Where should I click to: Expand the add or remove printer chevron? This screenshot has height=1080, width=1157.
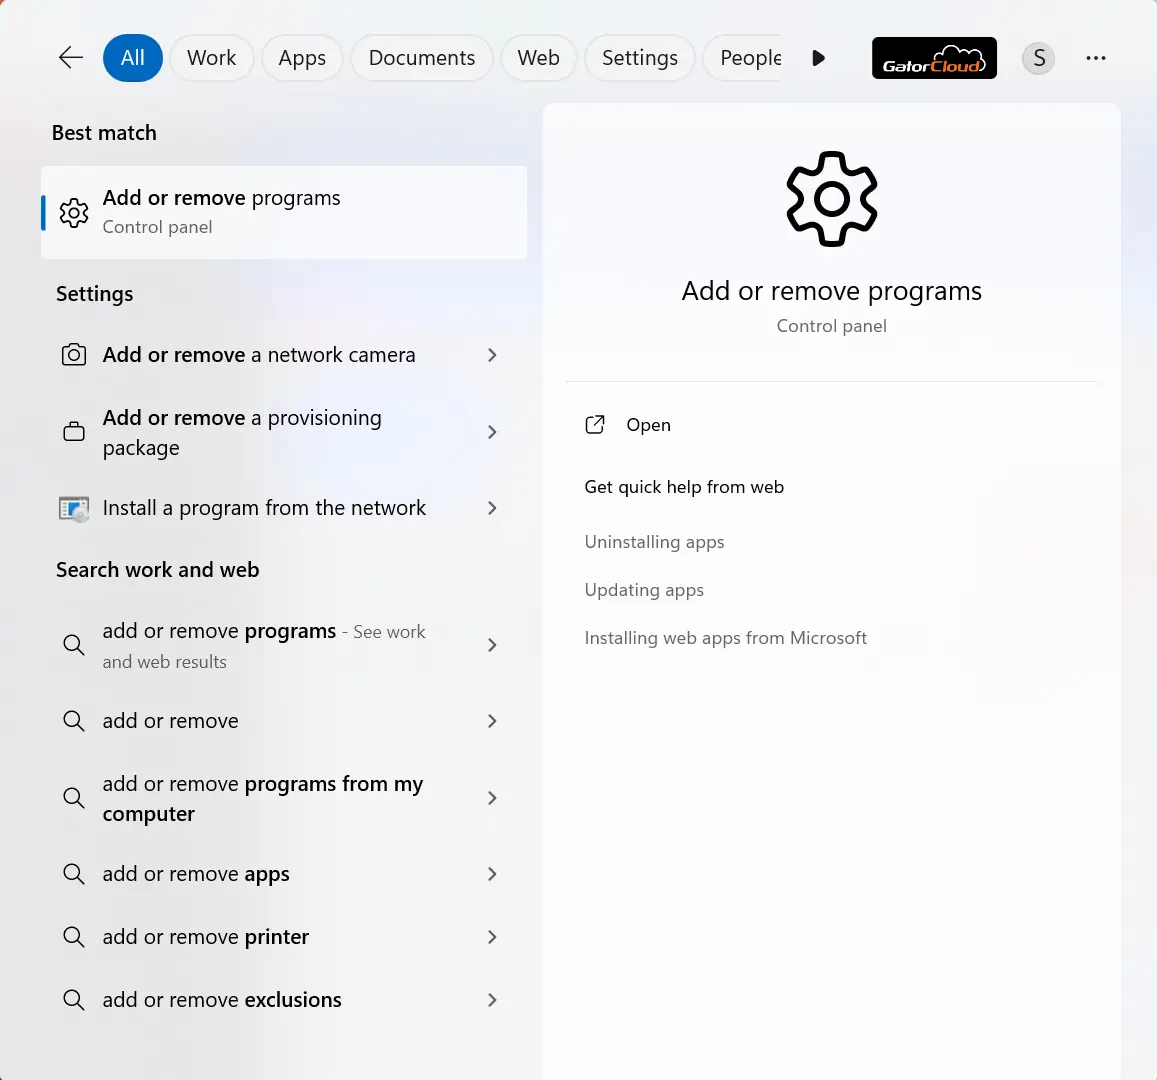pos(492,937)
